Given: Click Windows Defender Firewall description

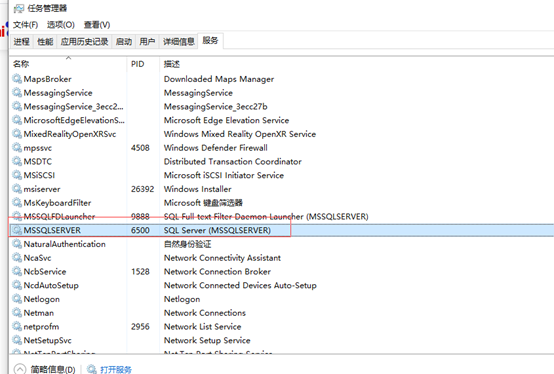Looking at the screenshot, I should click(216, 148).
